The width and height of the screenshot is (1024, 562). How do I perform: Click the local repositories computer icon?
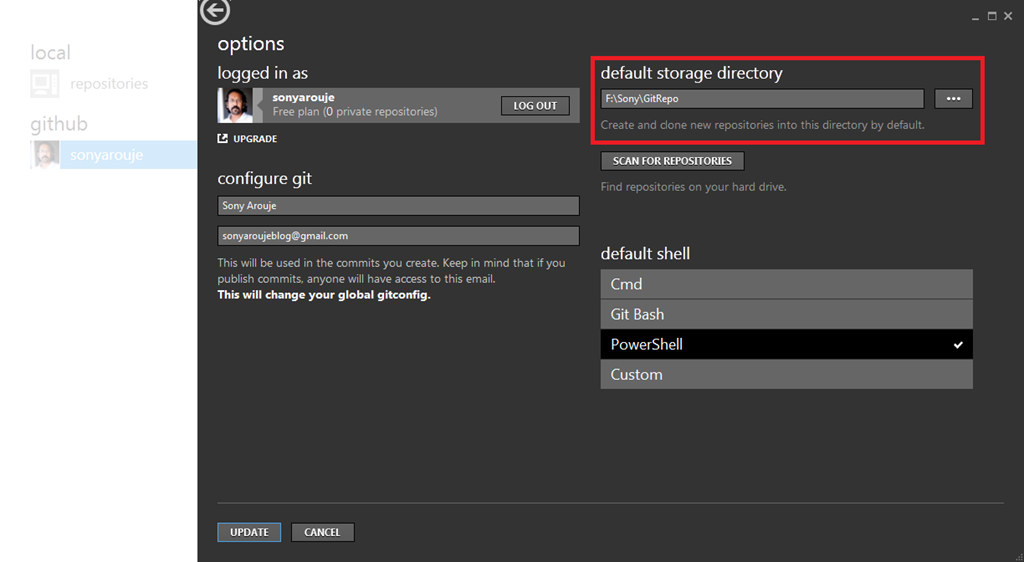45,85
